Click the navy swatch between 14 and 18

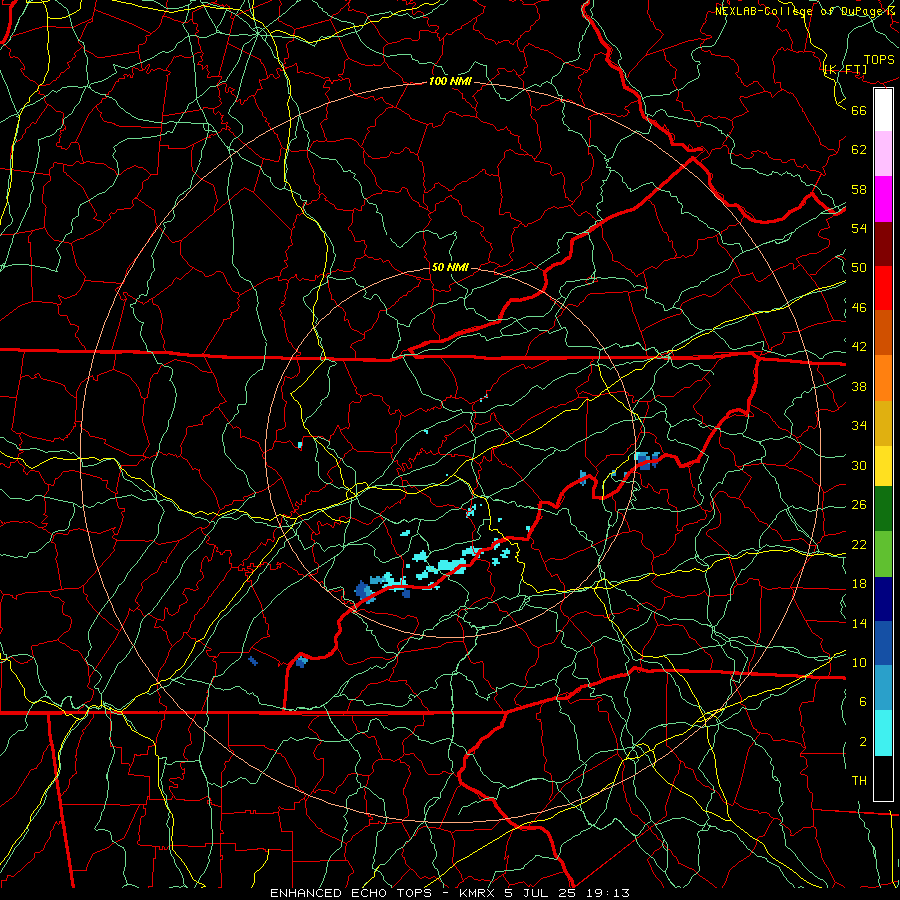(883, 599)
